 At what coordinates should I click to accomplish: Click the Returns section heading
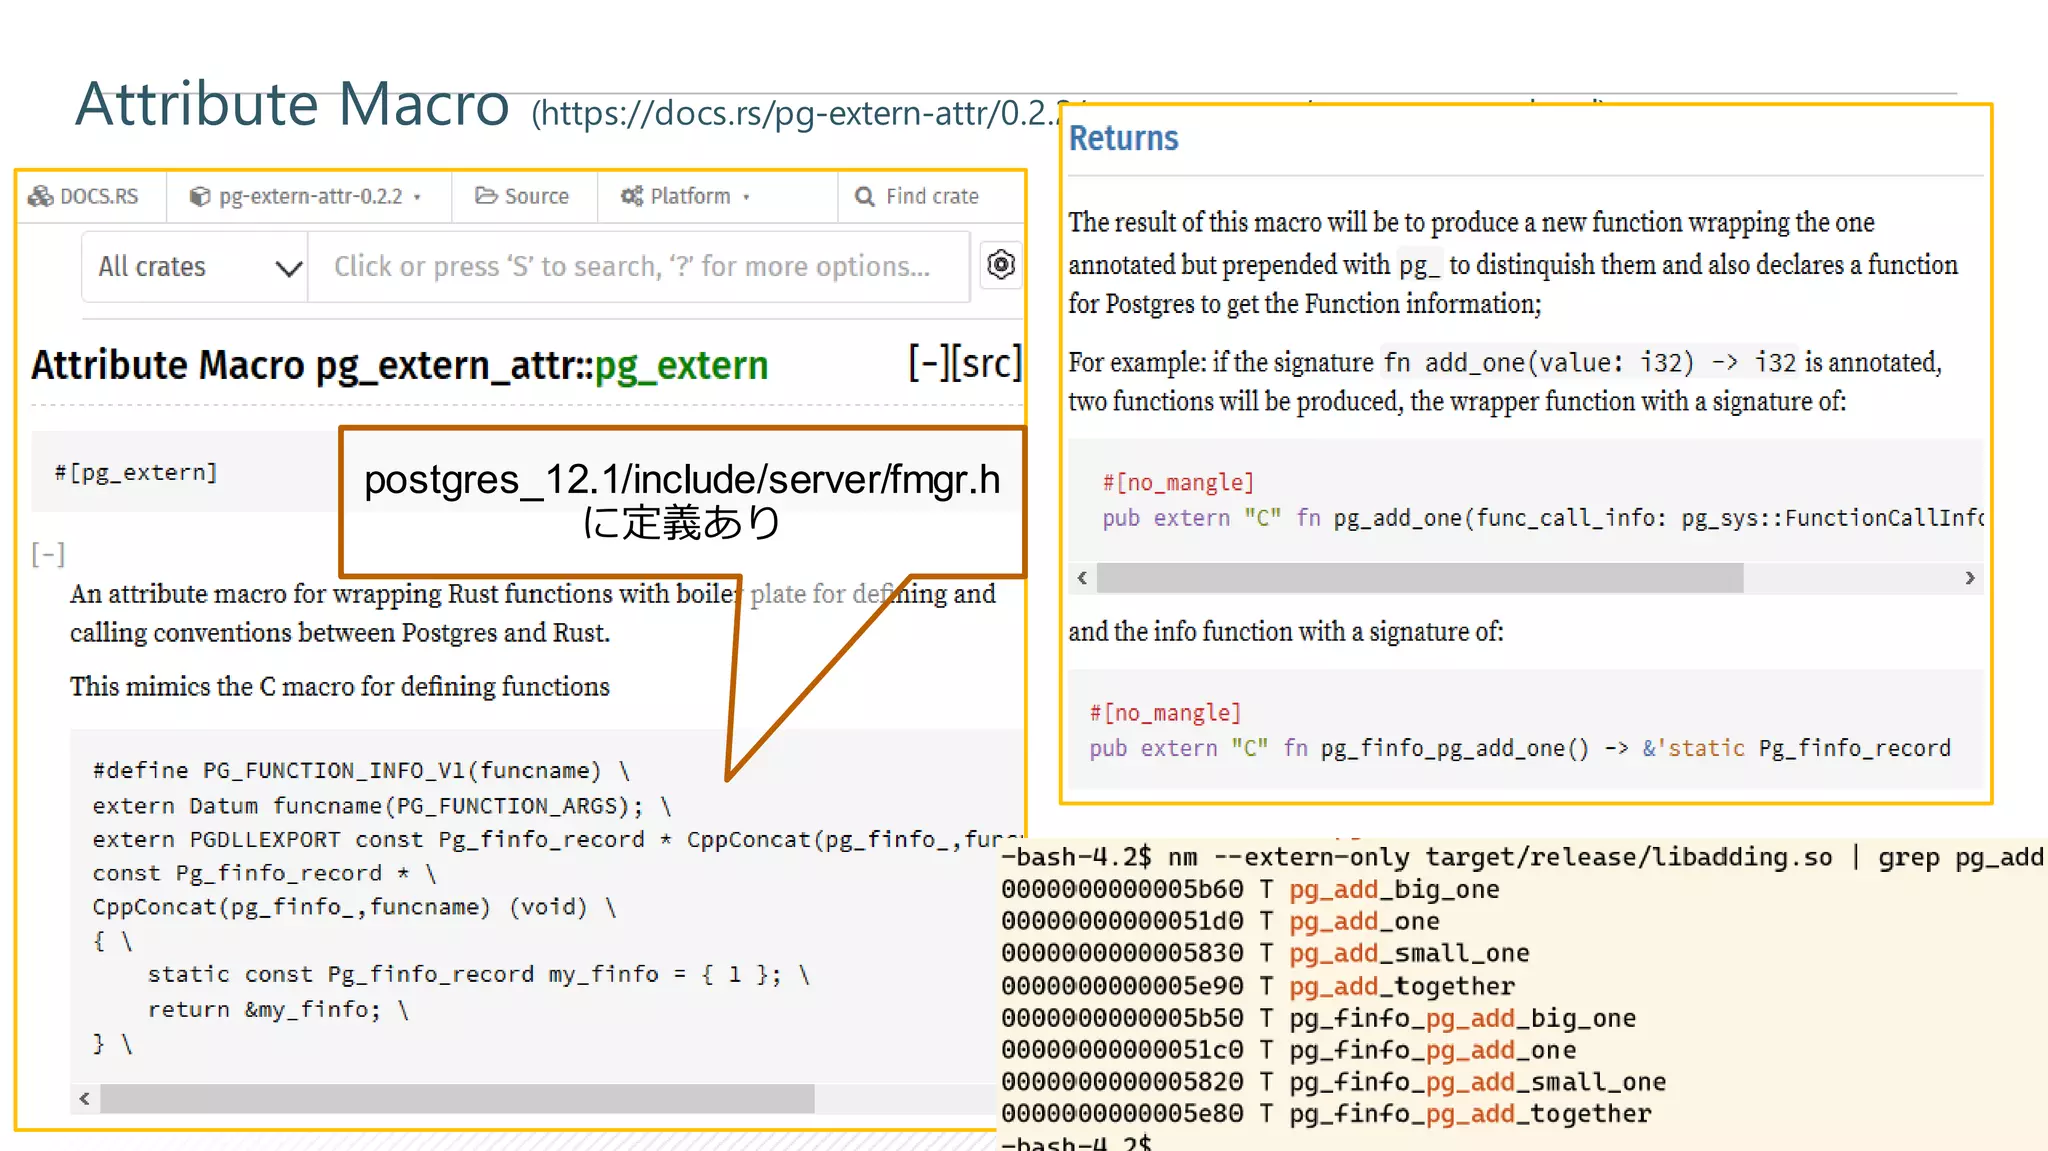point(1124,138)
